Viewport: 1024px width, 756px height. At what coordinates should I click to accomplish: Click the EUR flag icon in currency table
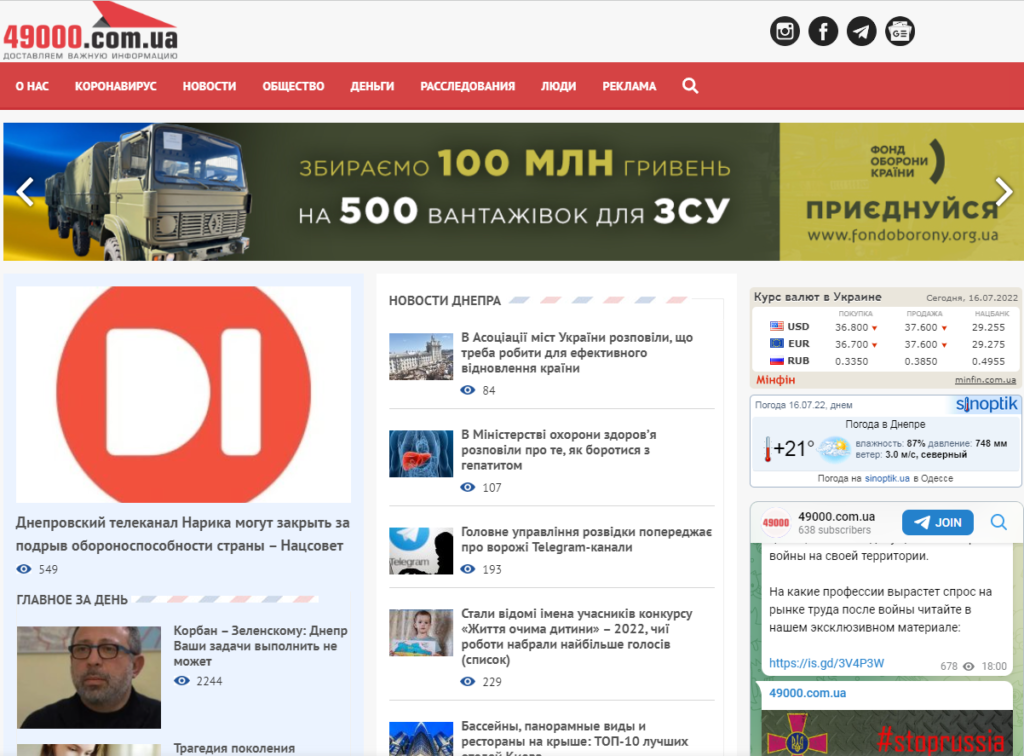(776, 343)
